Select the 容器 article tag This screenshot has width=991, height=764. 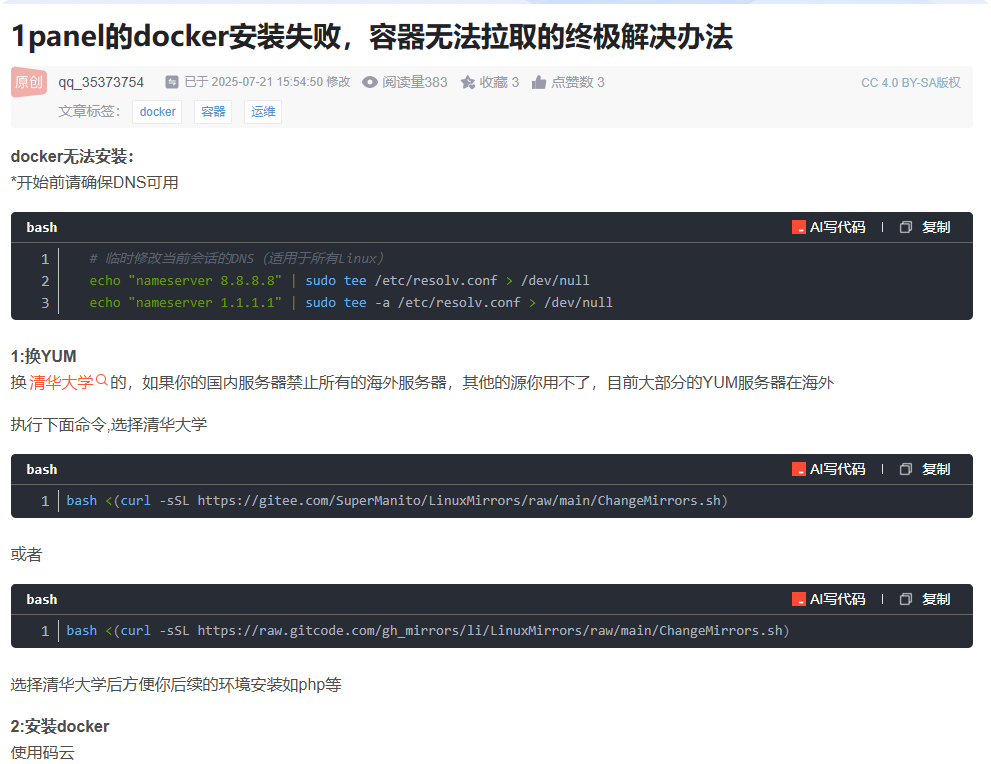(x=213, y=112)
